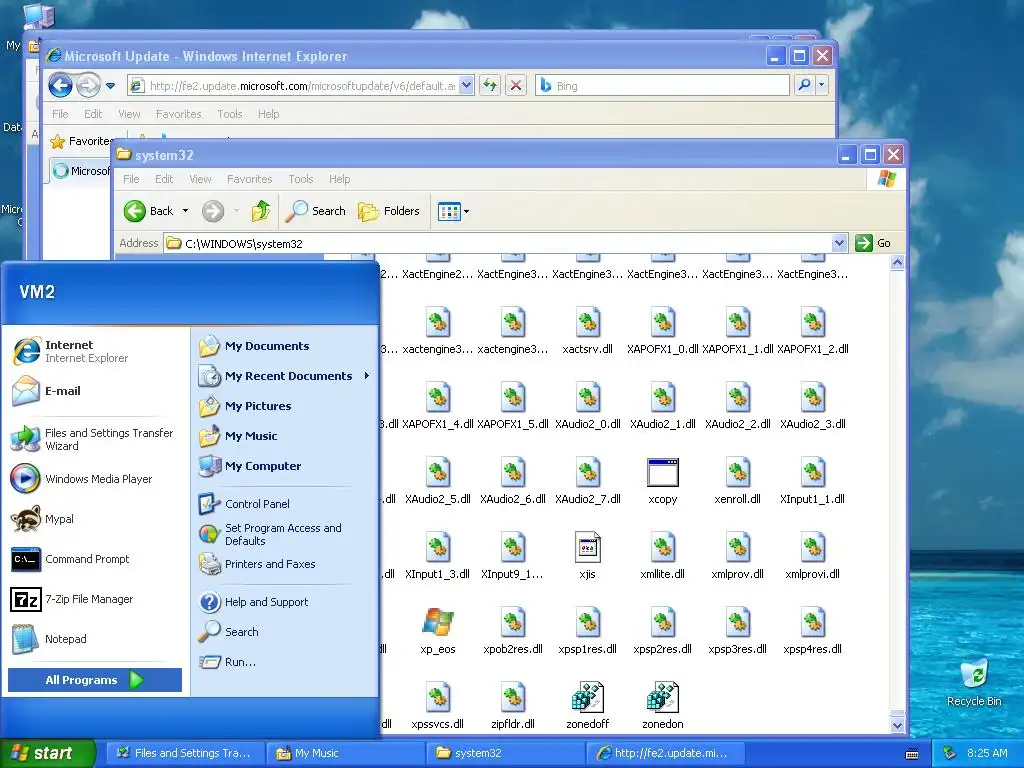This screenshot has height=768, width=1024.
Task: Select the xenroll.dll file
Action: tap(737, 482)
